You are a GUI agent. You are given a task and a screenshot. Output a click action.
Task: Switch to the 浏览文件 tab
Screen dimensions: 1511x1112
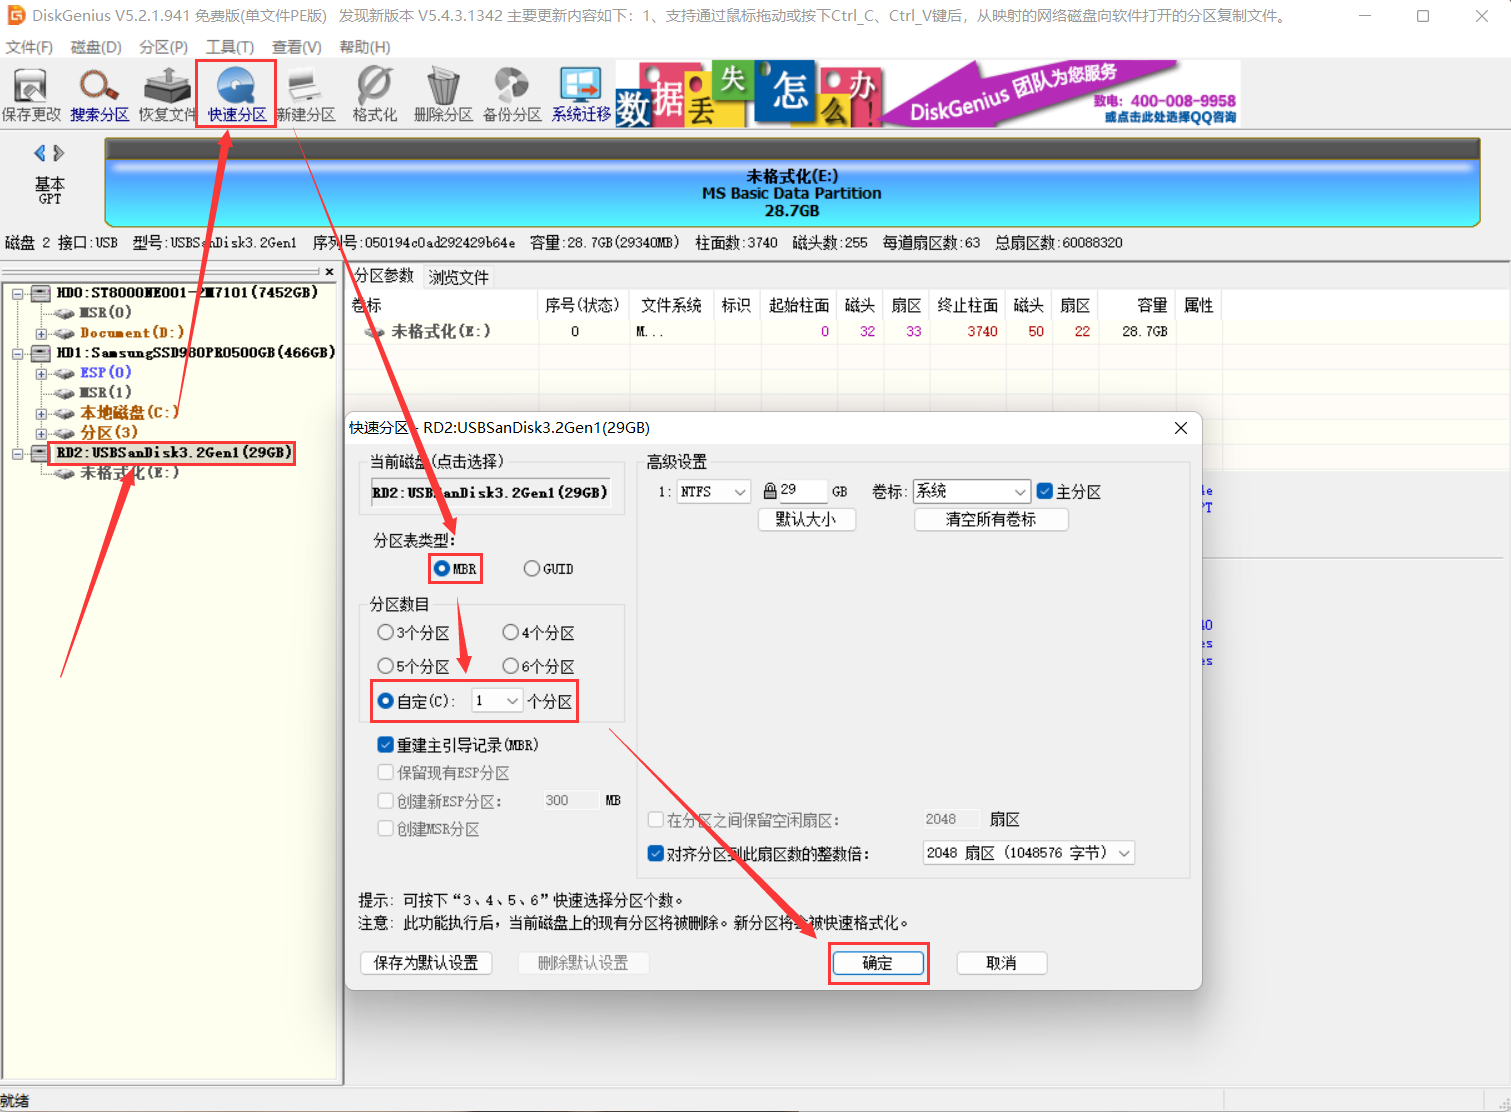point(457,276)
